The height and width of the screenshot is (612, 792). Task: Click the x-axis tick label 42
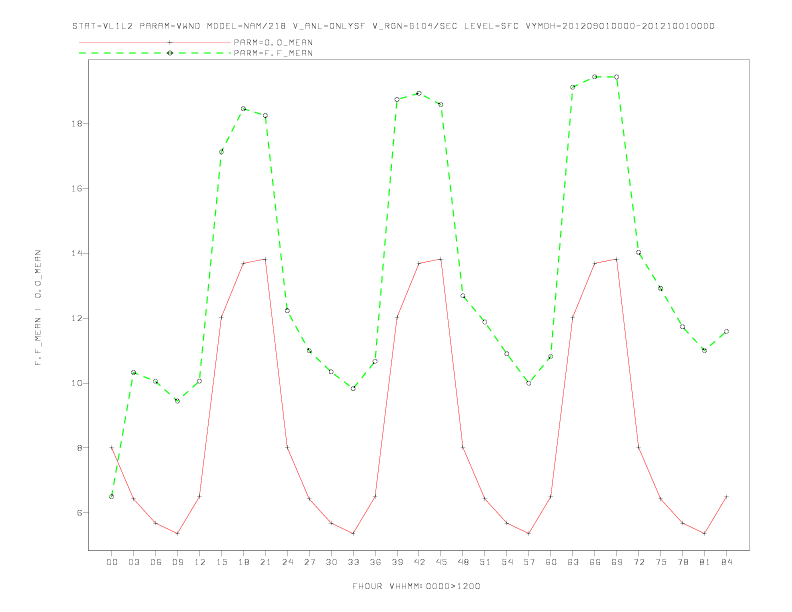click(419, 562)
